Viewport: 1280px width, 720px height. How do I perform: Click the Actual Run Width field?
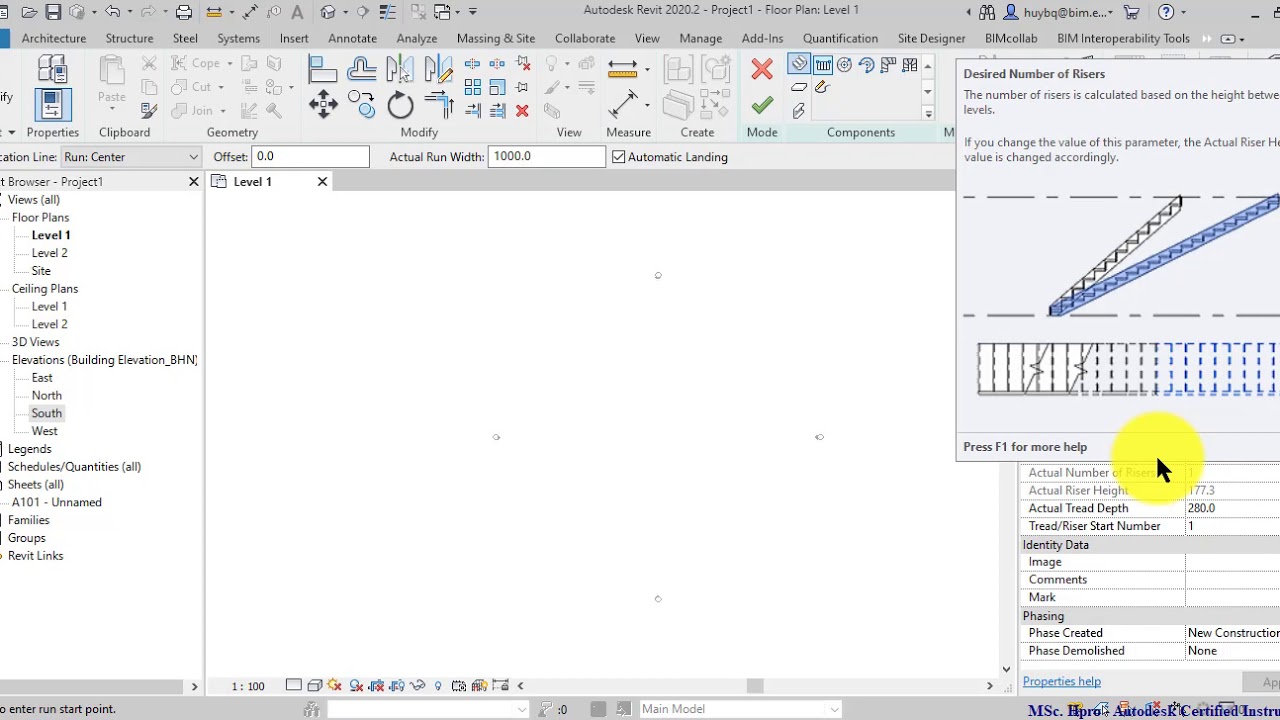coord(547,157)
